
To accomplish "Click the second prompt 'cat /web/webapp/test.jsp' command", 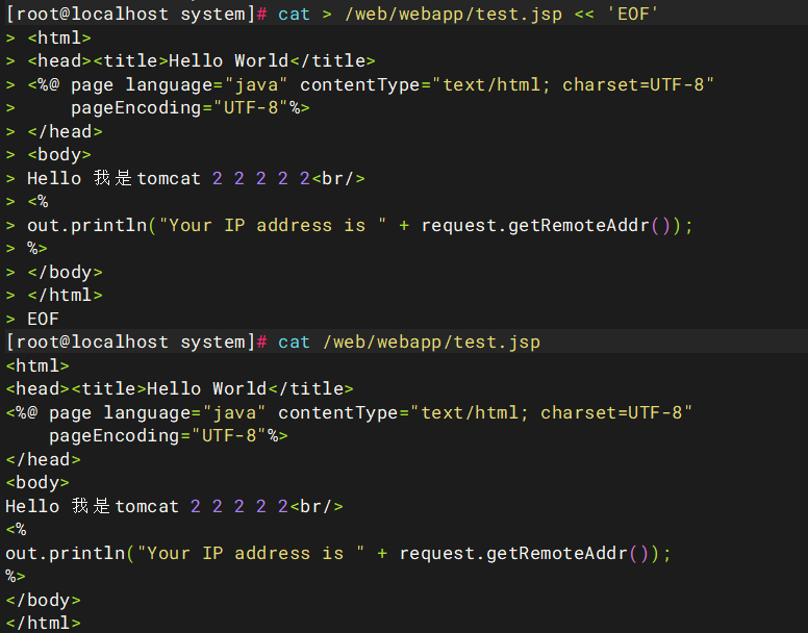I will click(x=409, y=342).
